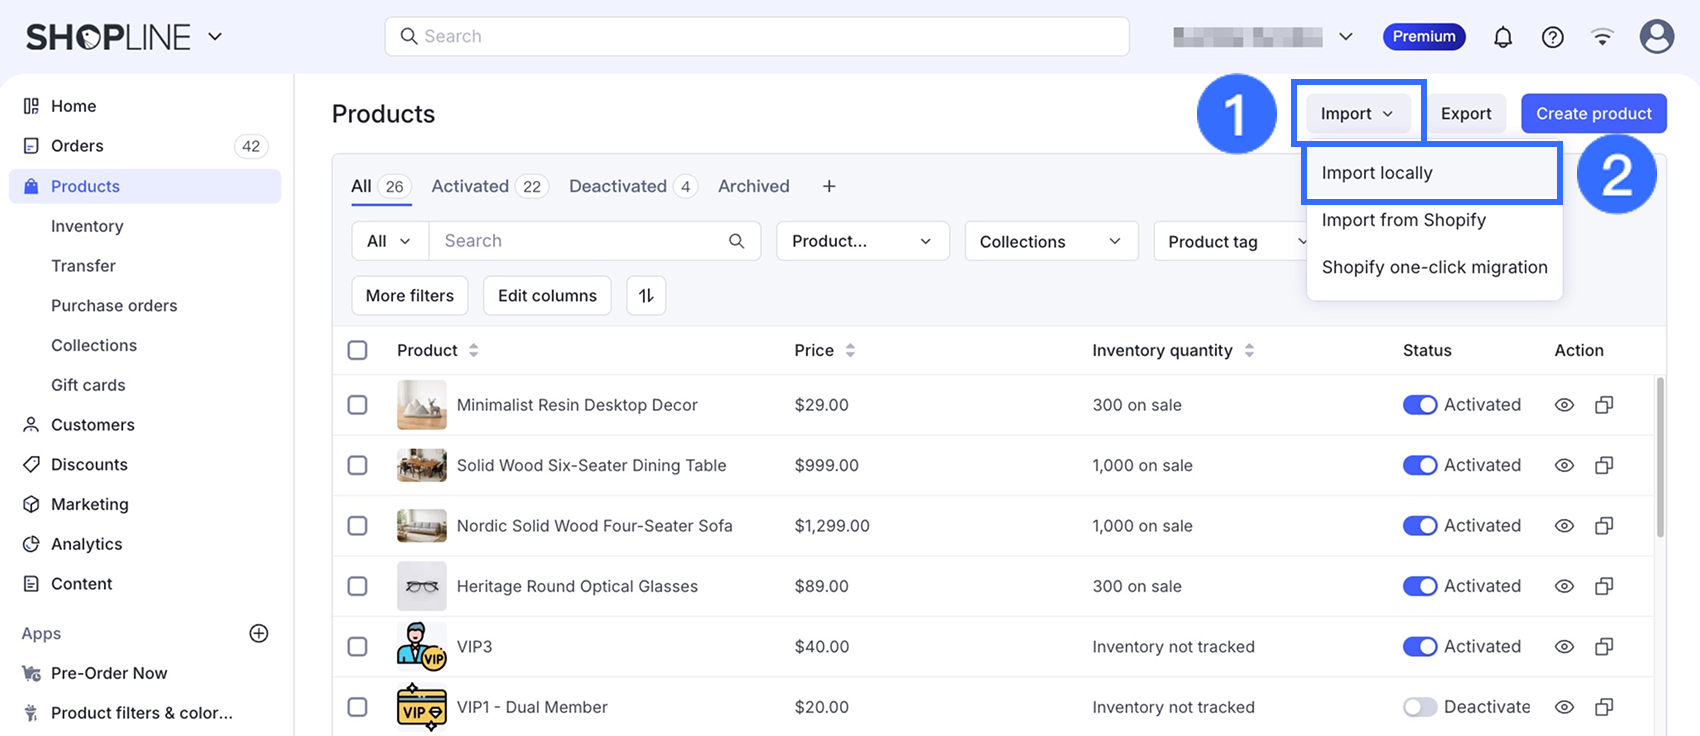Duplicate the Minimalist Resin Desktop Decor product
This screenshot has height=736, width=1700.
(1604, 405)
